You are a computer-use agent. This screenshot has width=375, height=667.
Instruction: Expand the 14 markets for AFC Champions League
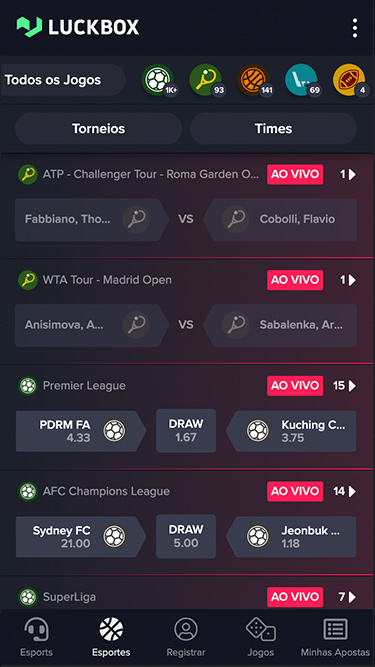click(345, 491)
